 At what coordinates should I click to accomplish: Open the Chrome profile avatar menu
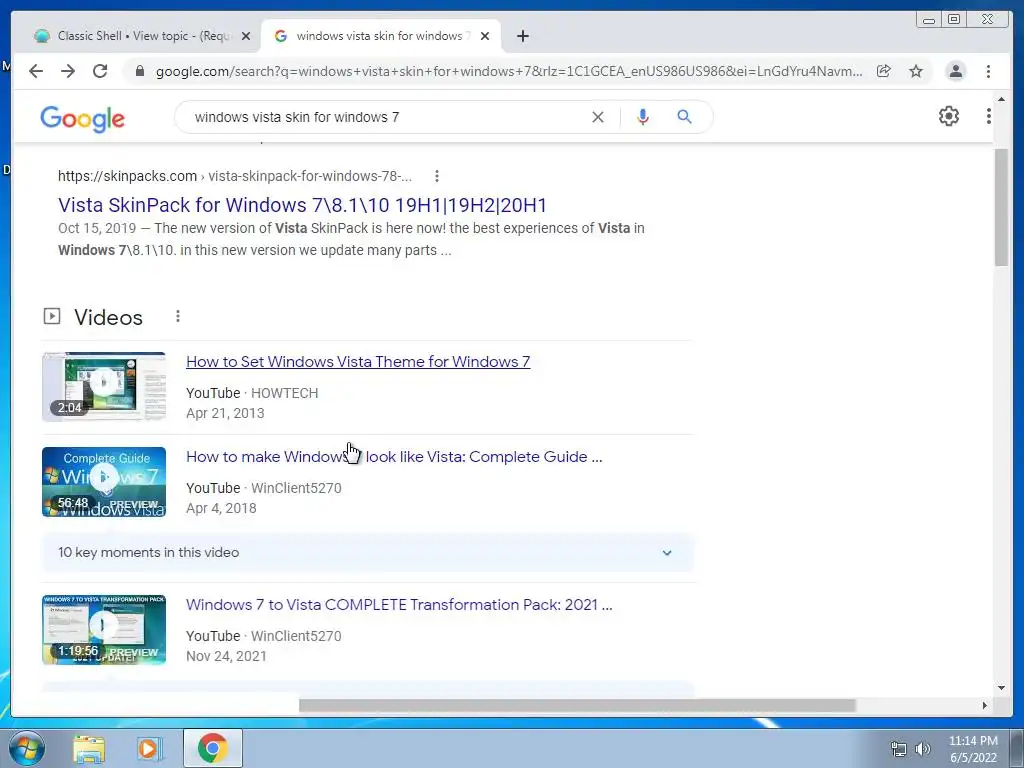(x=955, y=71)
